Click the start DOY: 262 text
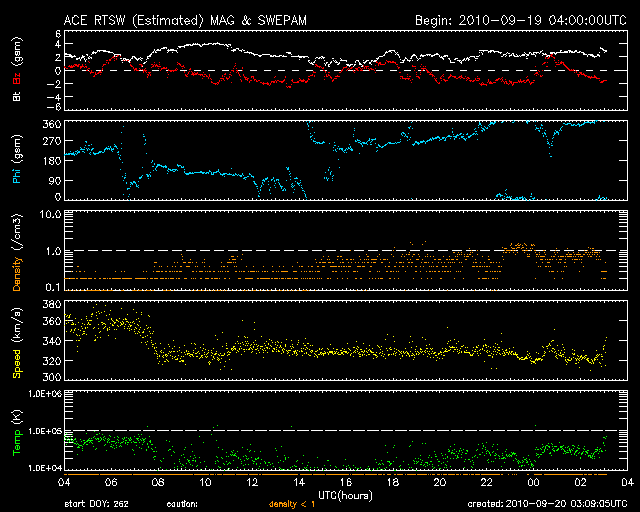This screenshot has width=640, height=512. click(x=96, y=504)
